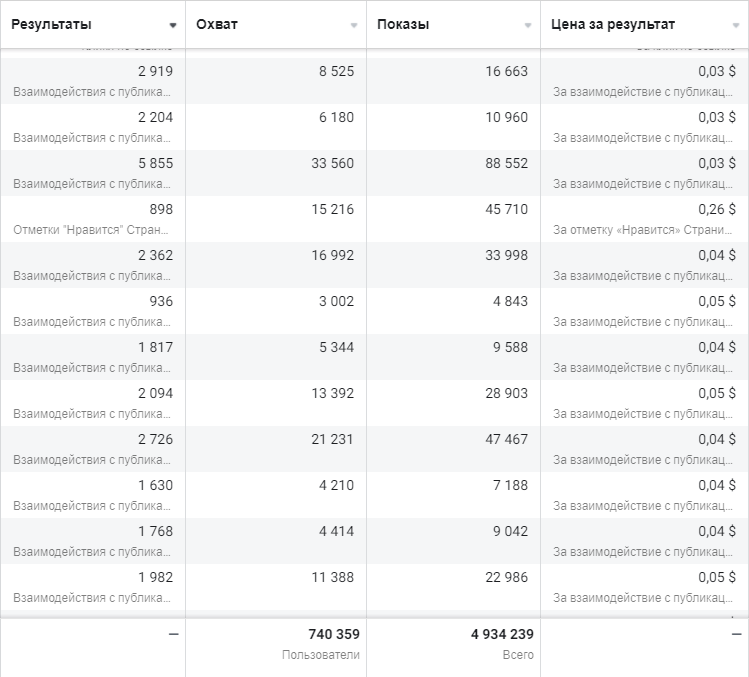Viewport: 749px width, 677px height.
Task: Select the results cell showing 1 982
Action: 93,587
